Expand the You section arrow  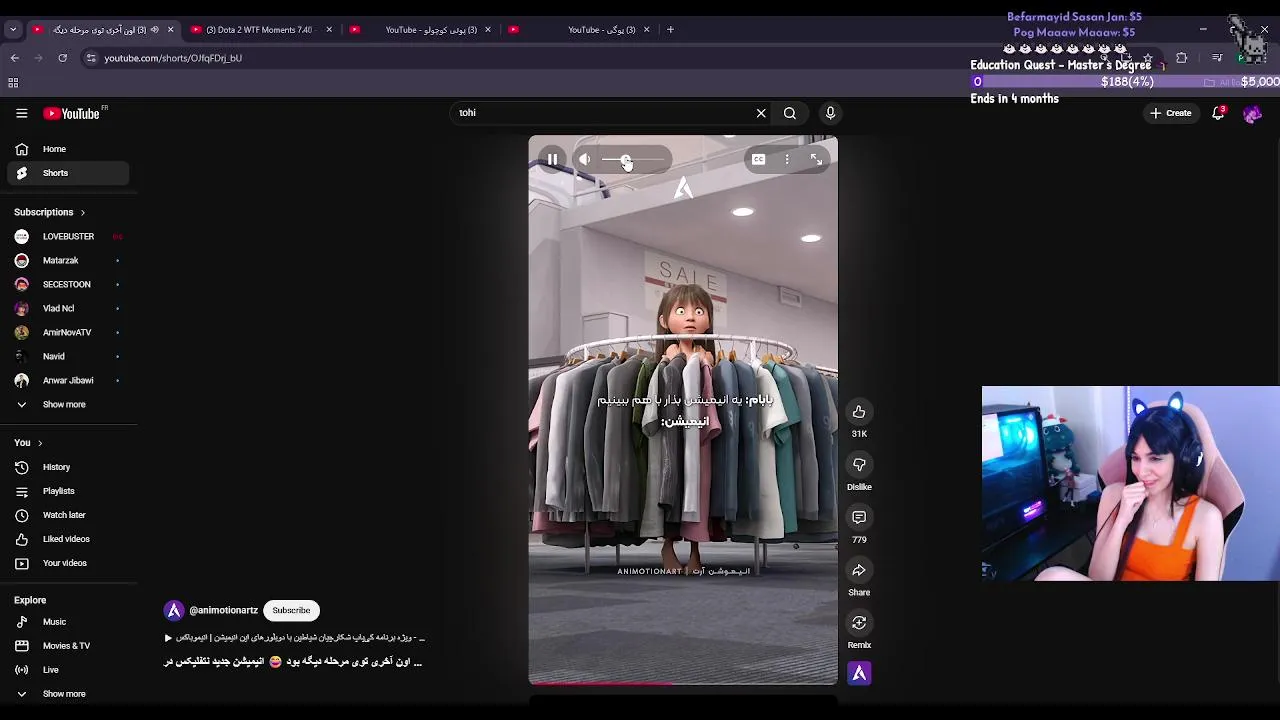point(40,443)
